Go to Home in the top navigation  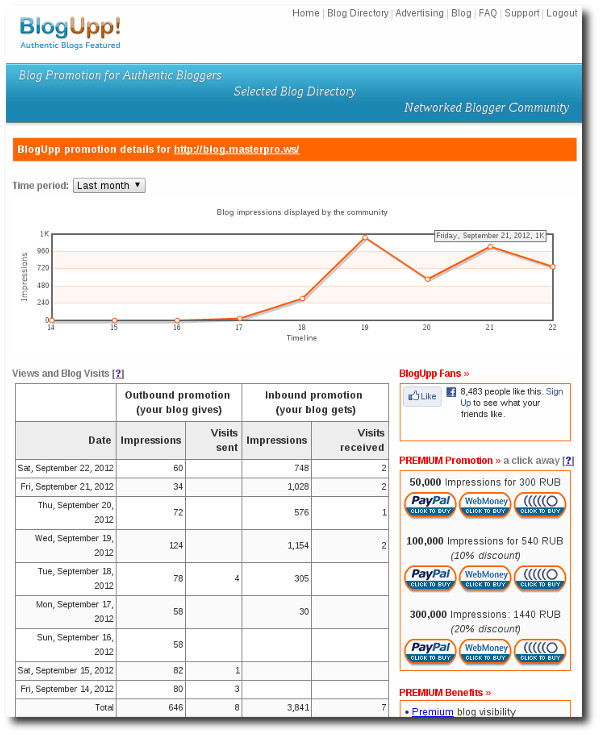(306, 13)
